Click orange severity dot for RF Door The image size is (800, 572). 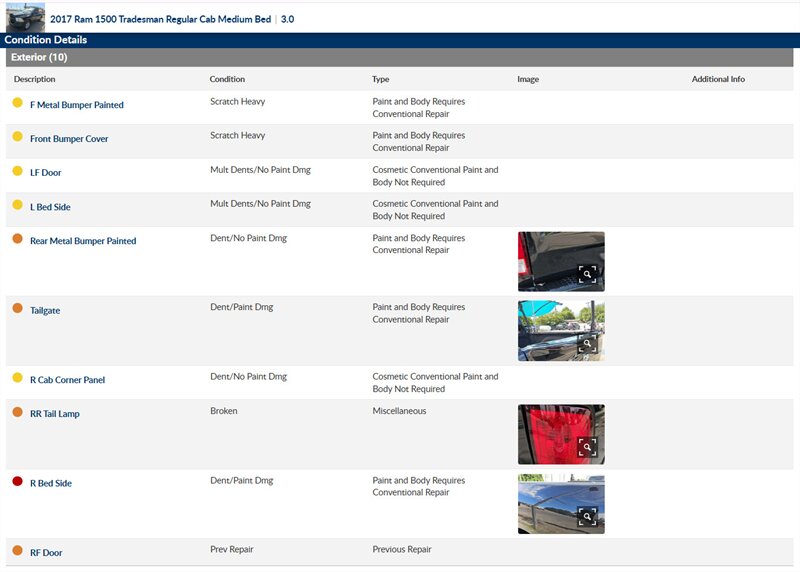(x=17, y=550)
